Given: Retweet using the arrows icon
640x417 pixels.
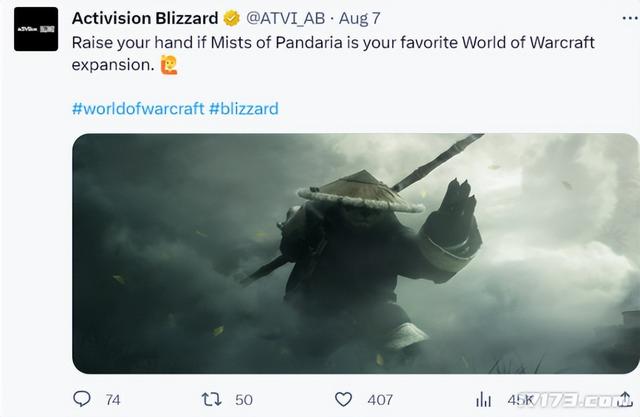Looking at the screenshot, I should [212, 399].
